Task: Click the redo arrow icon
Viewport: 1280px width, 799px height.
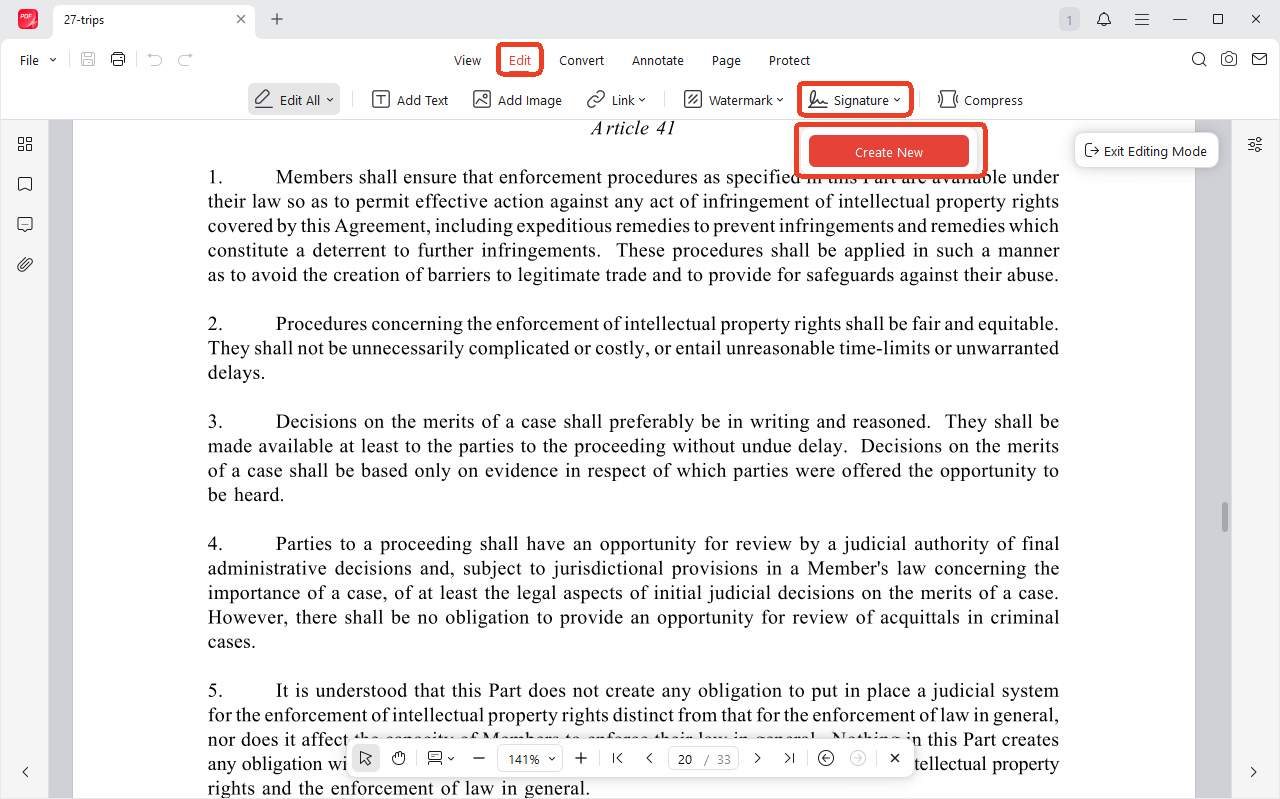Action: coord(185,60)
